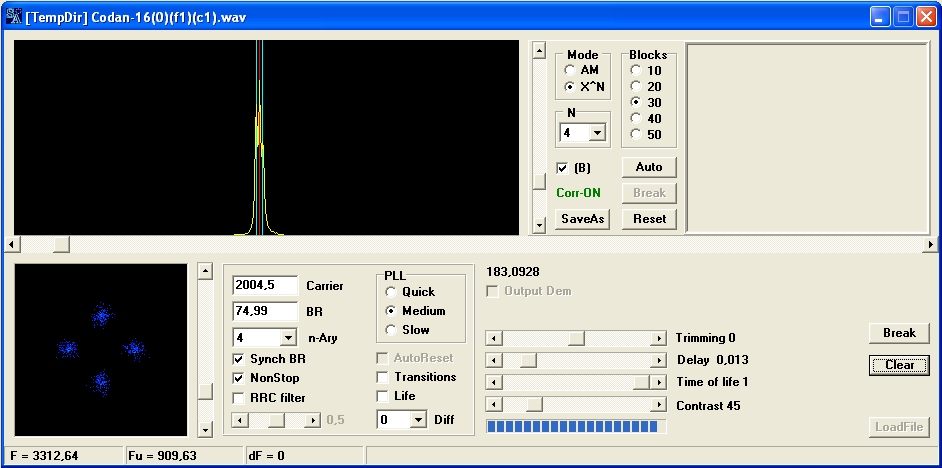Choose 50 blocks radio option

635,135
